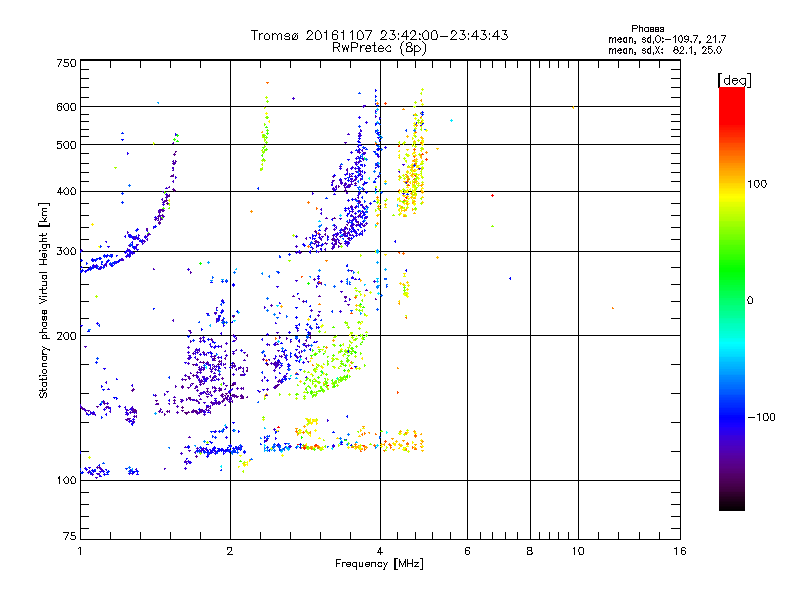Click the y-axis tick label "75"

[x=70, y=536]
